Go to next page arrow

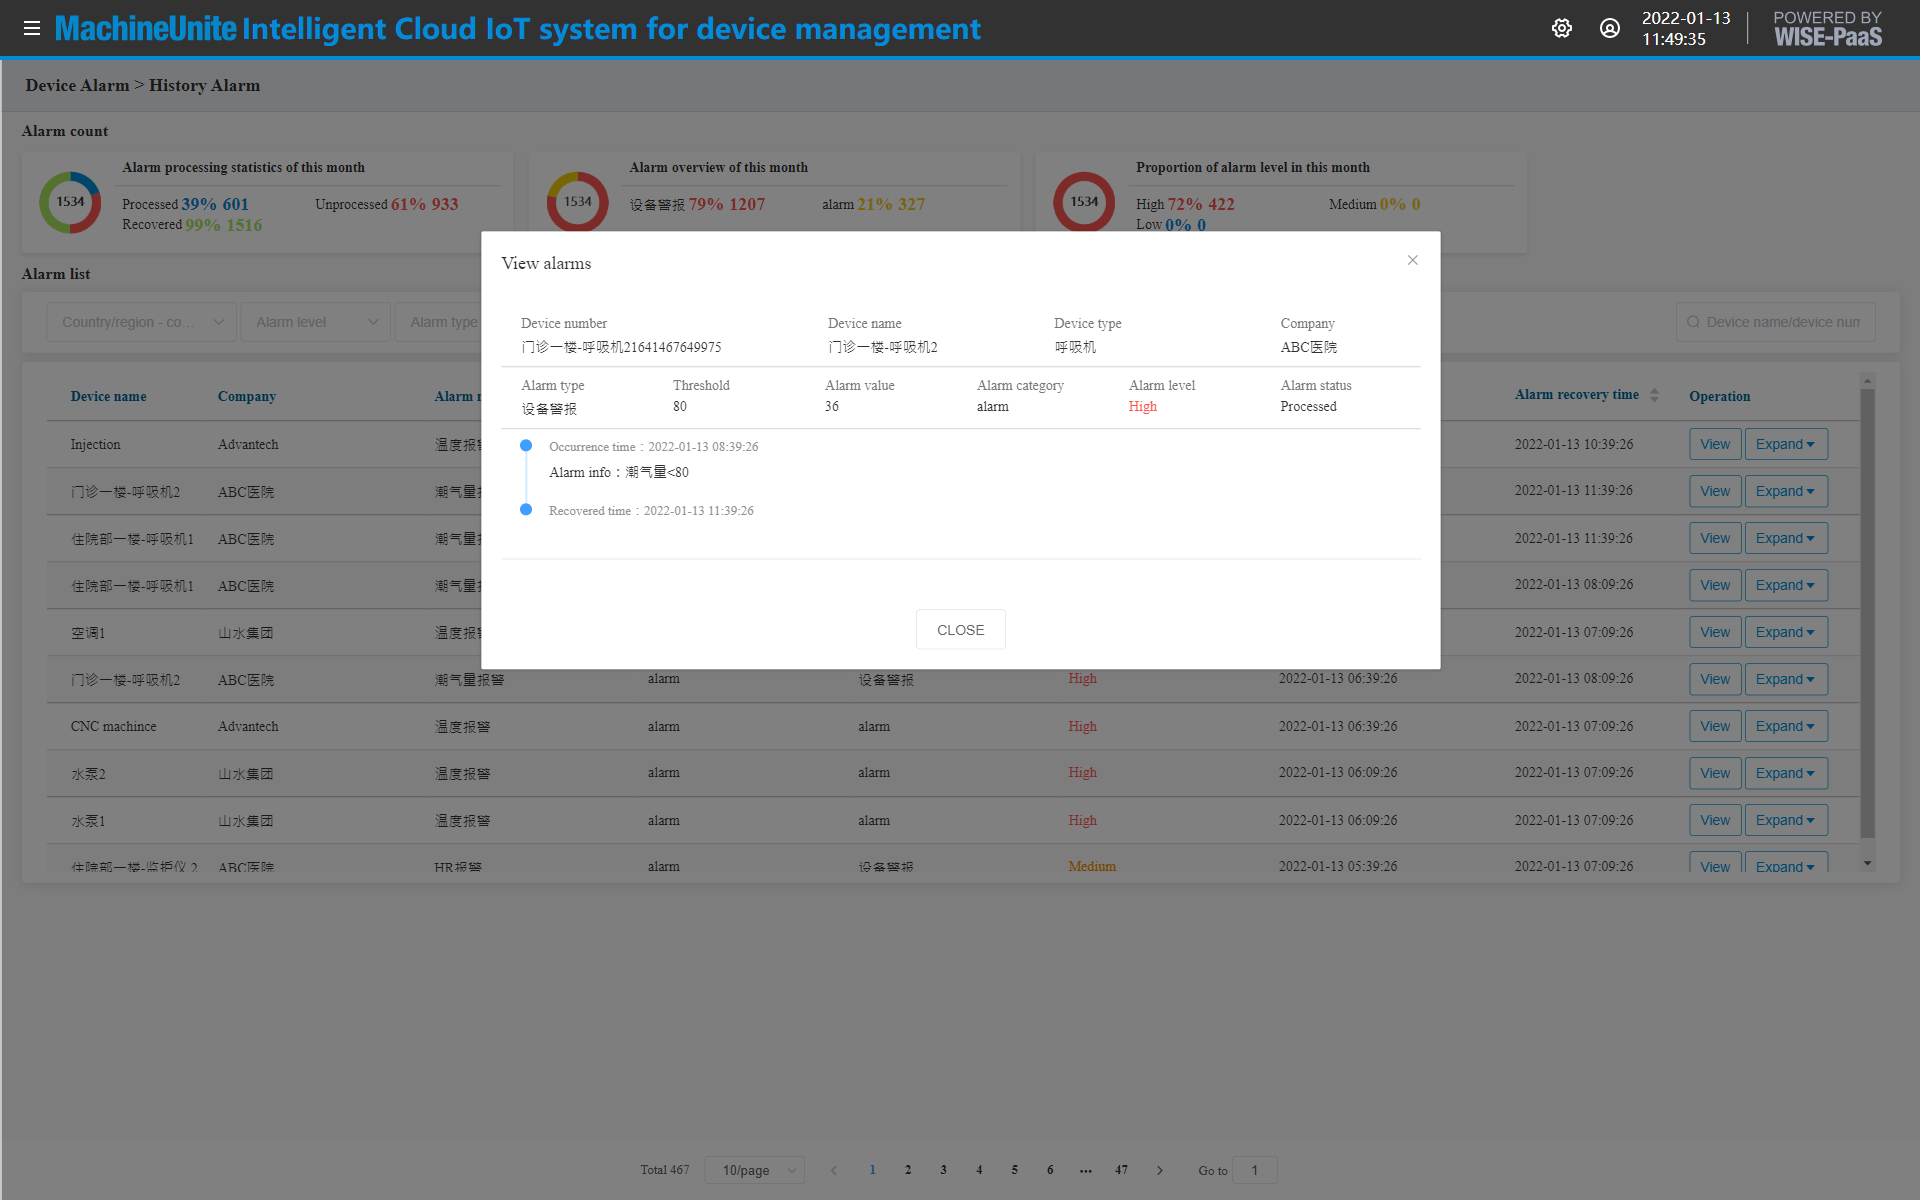point(1160,1170)
